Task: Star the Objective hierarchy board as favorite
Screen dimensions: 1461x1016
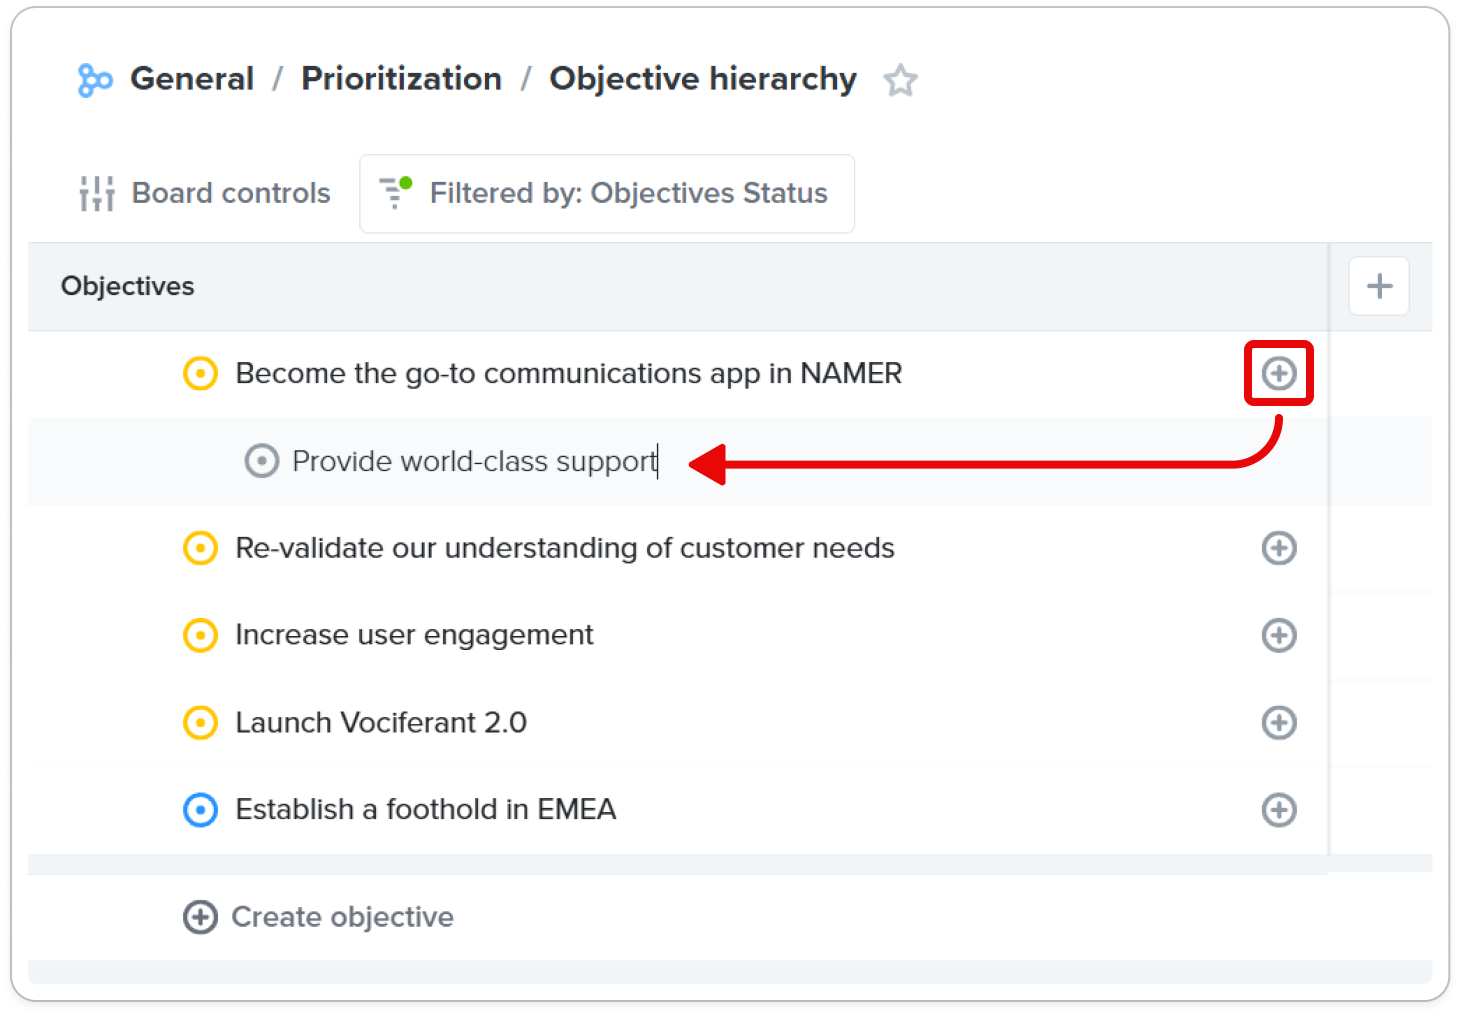Action: coord(900,80)
